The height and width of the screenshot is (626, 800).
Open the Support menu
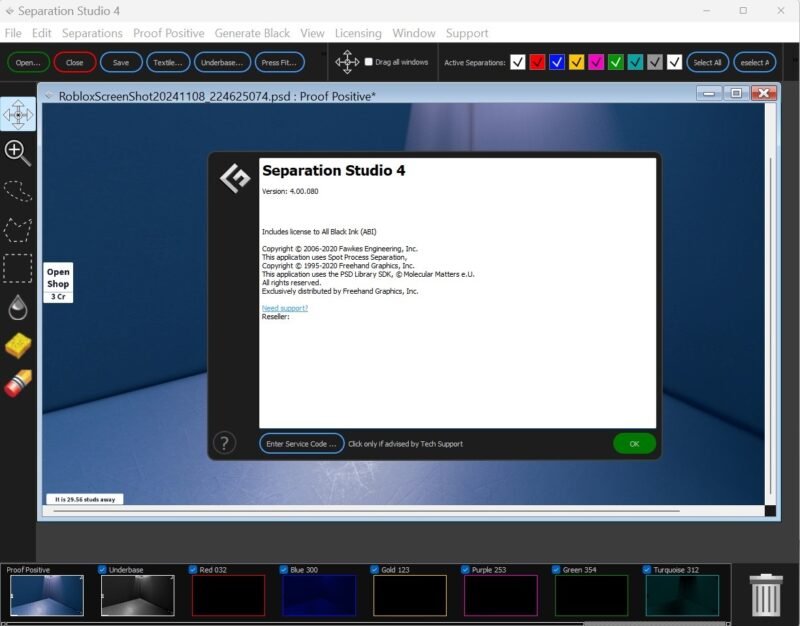[467, 33]
